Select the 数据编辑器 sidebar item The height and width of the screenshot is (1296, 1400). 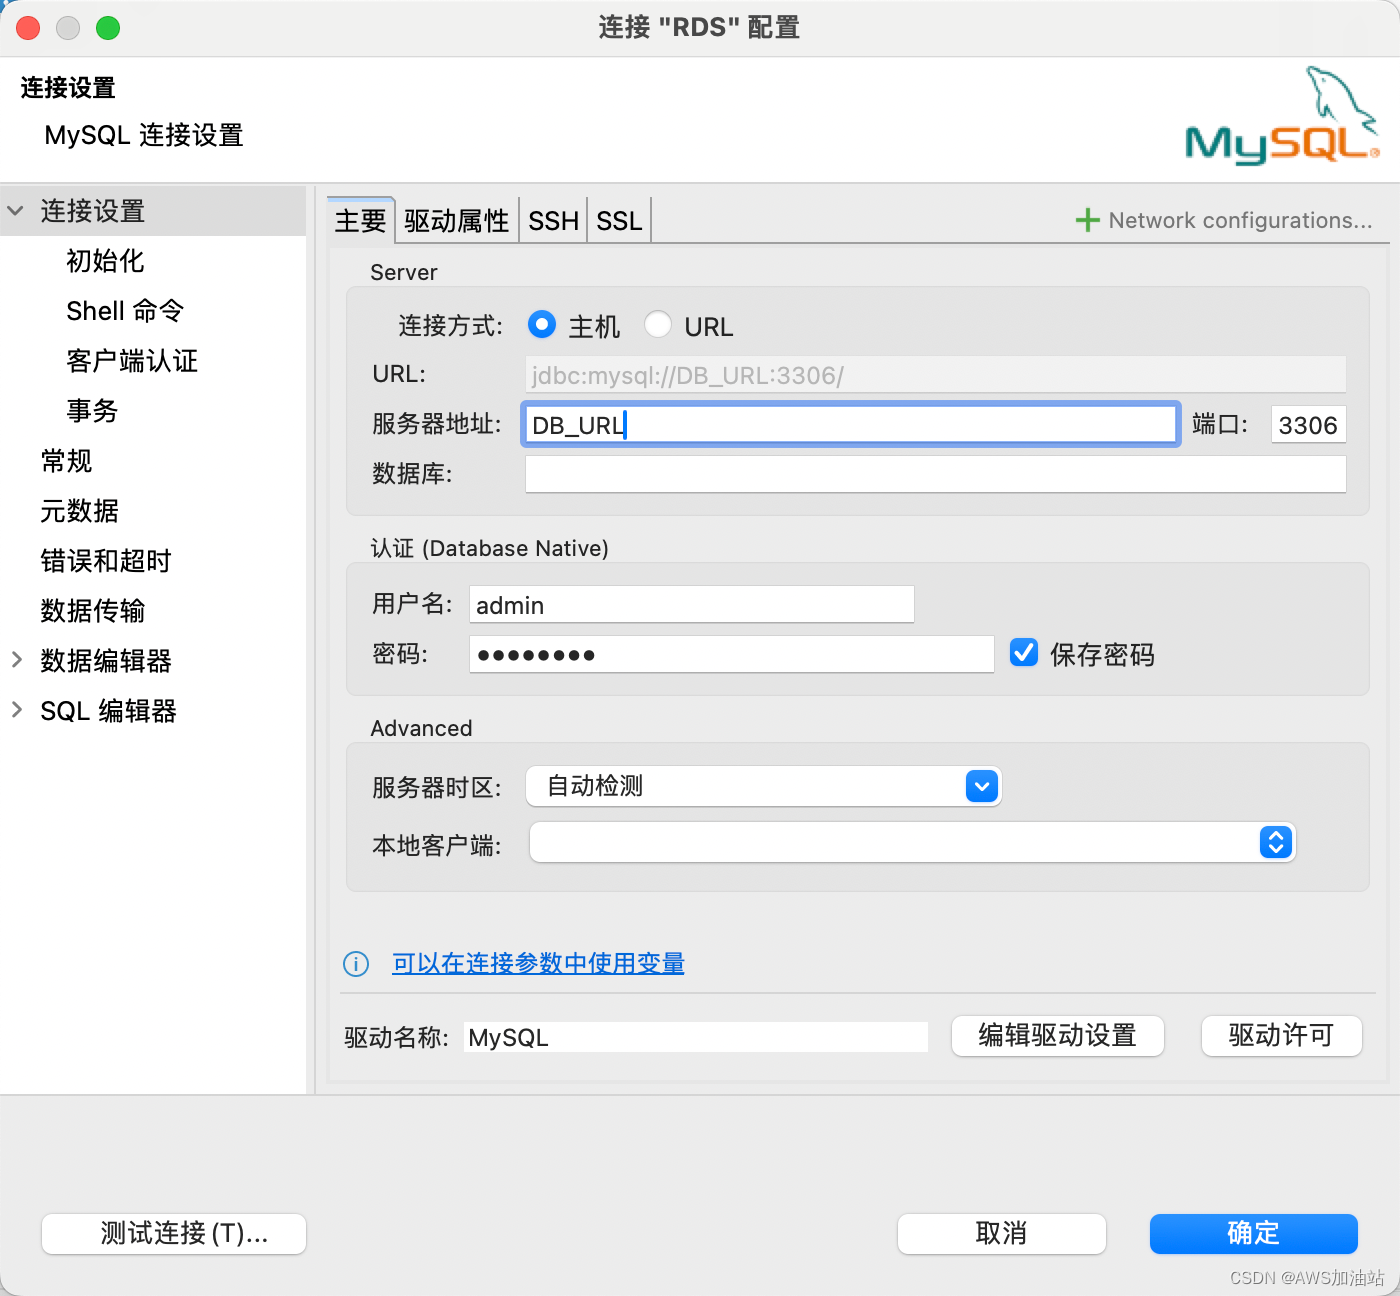pyautogui.click(x=105, y=661)
